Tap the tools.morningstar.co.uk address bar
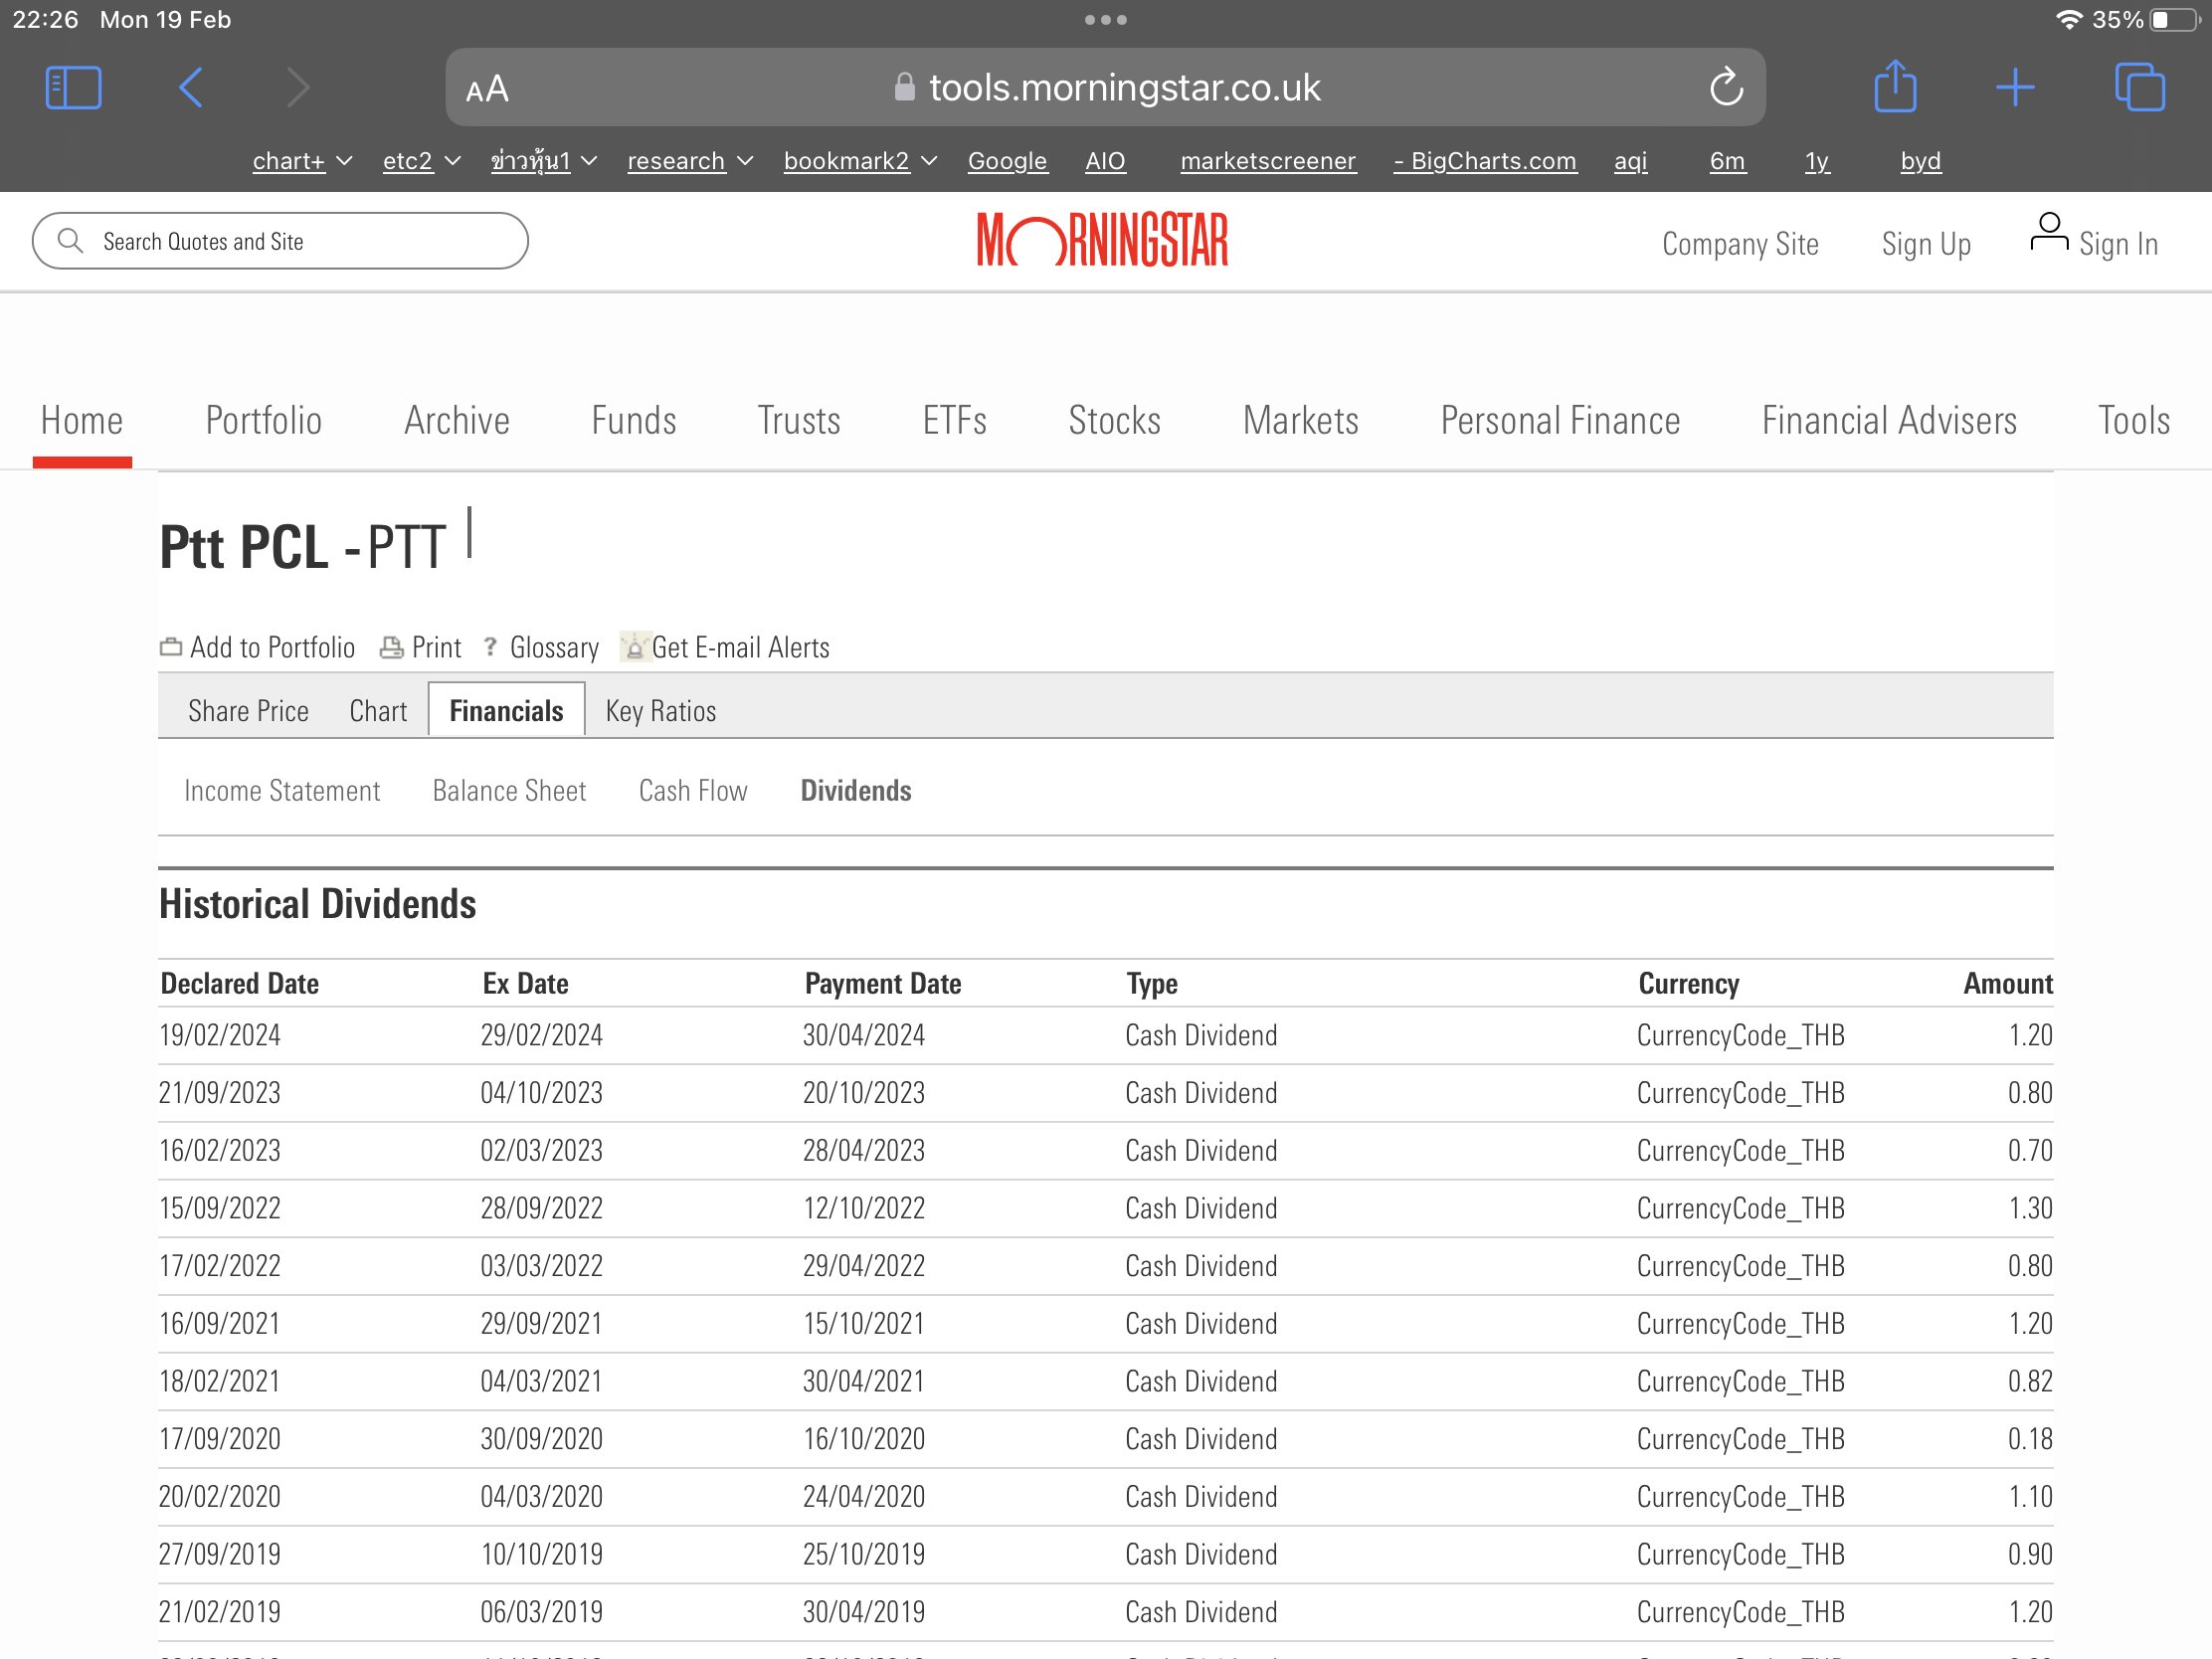The height and width of the screenshot is (1659, 2212). [1105, 87]
